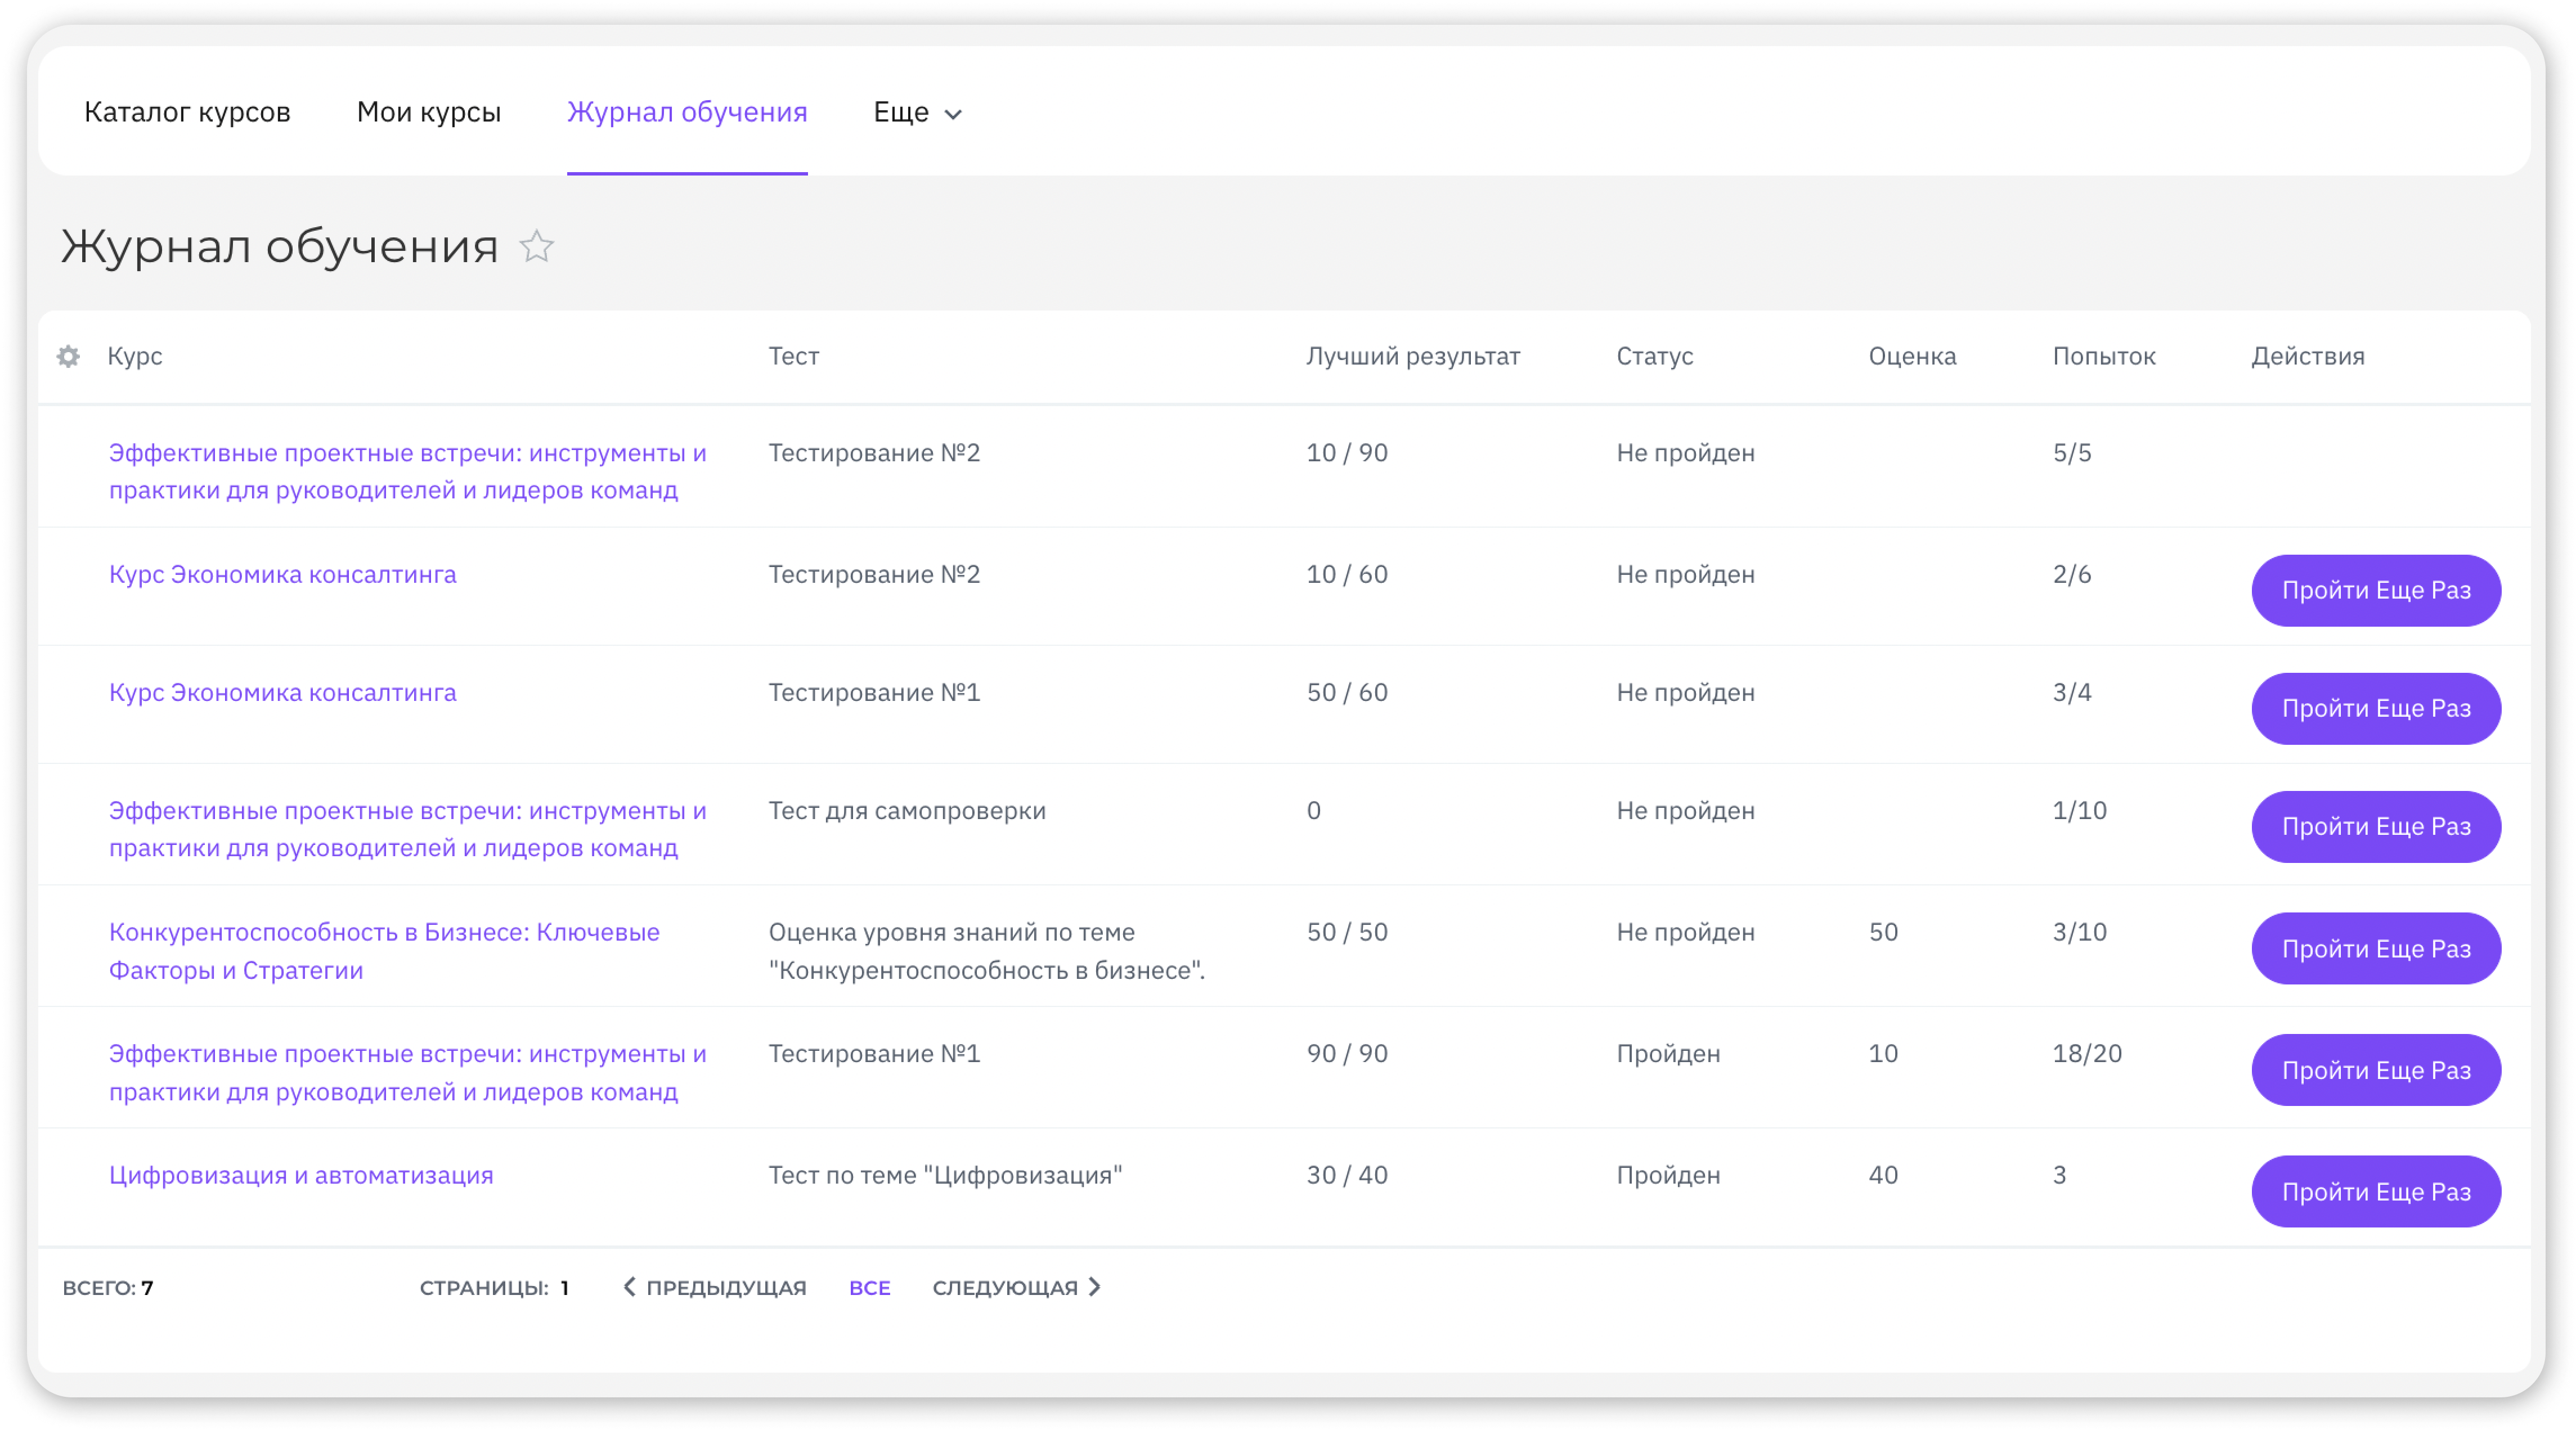This screenshot has width=2576, height=1430.
Task: Click the Действия column header
Action: click(x=2308, y=356)
